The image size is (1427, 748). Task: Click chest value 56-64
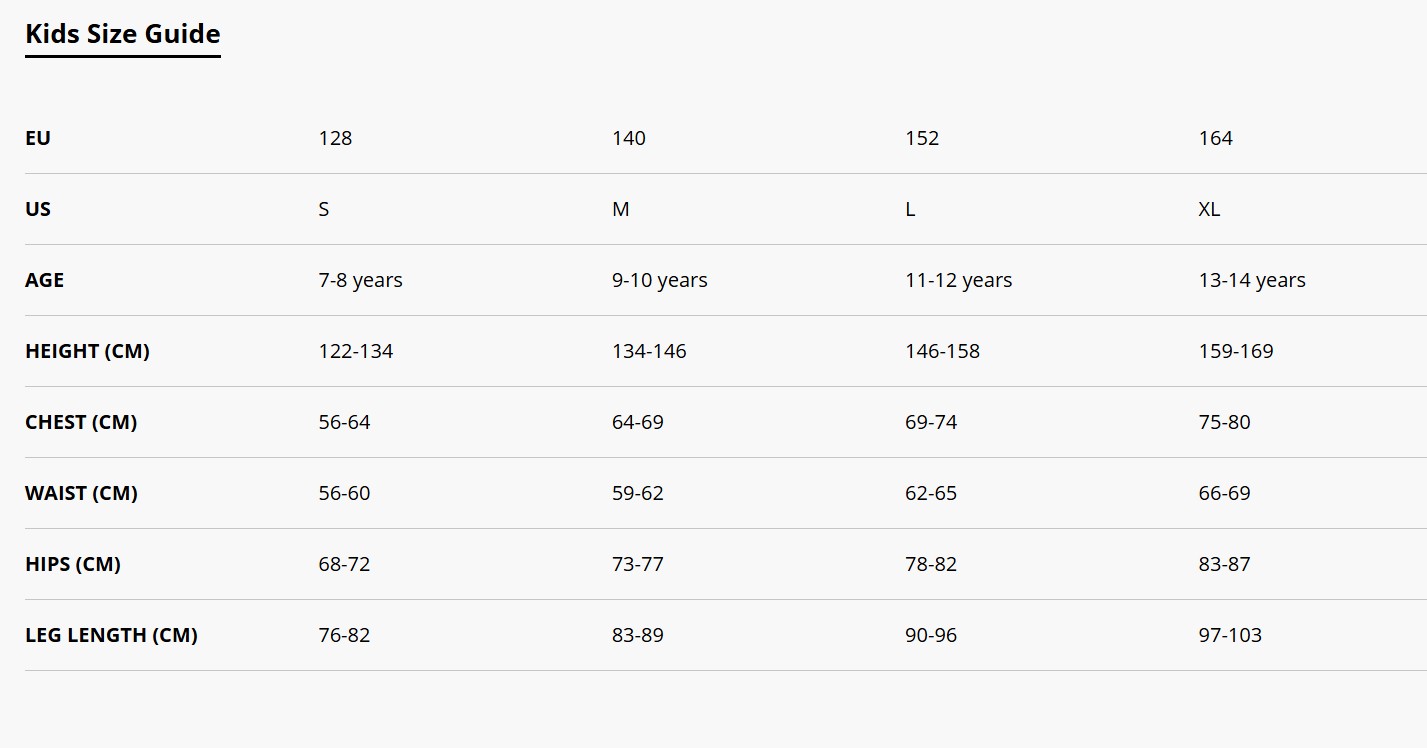344,422
